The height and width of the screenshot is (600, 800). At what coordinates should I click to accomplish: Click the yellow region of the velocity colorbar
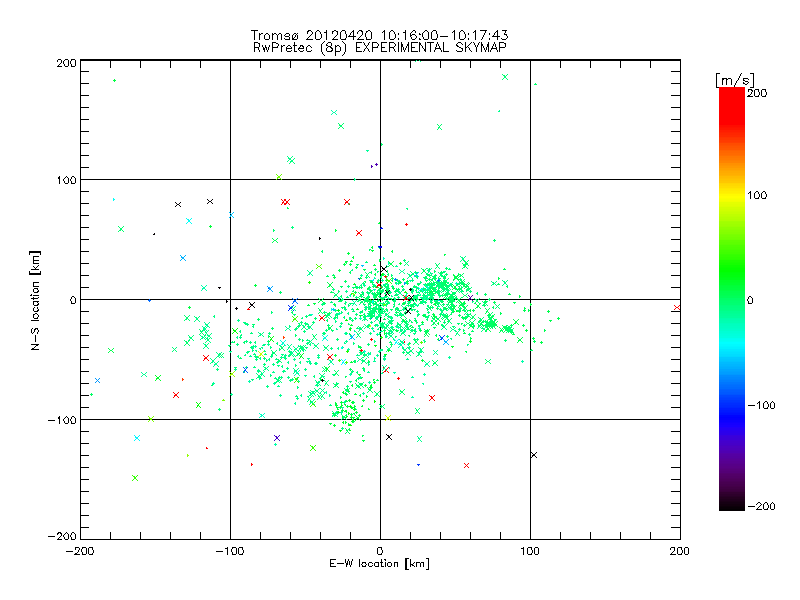732,195
